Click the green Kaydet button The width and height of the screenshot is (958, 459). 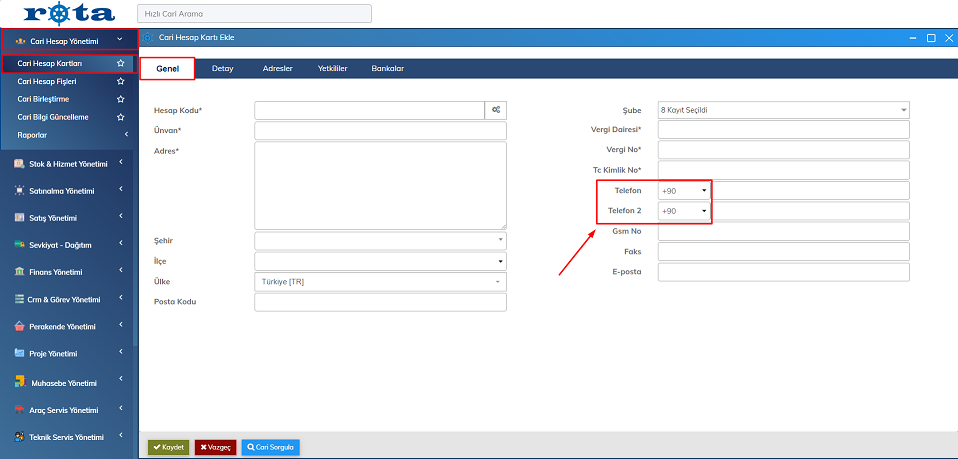168,447
